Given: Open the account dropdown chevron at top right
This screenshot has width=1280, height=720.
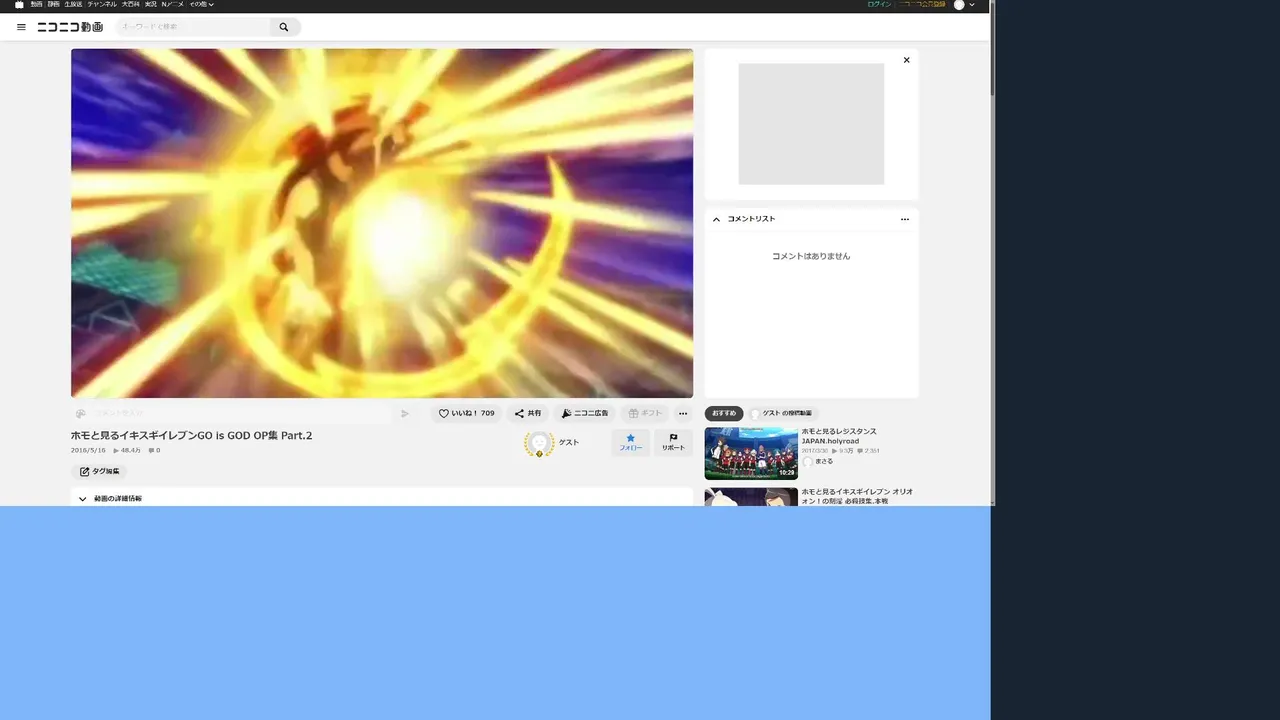Looking at the screenshot, I should tap(972, 5).
